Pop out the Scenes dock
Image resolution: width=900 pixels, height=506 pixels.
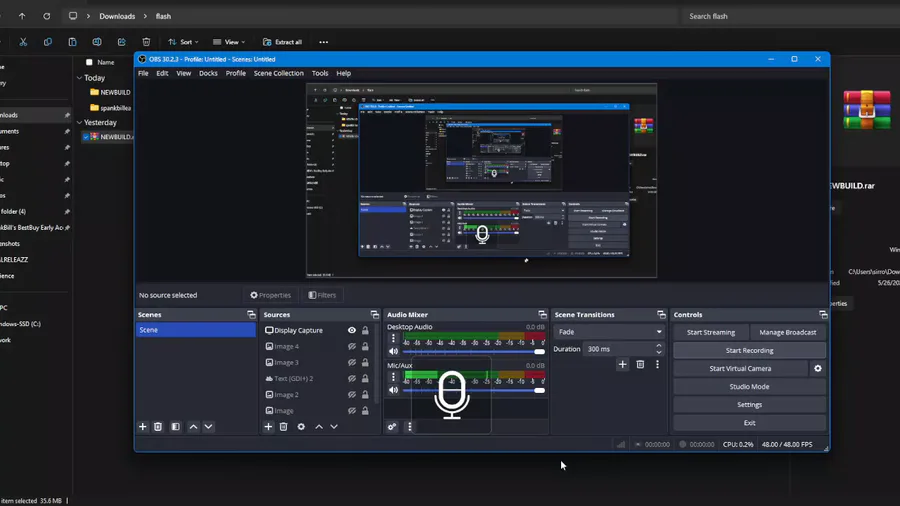point(251,314)
